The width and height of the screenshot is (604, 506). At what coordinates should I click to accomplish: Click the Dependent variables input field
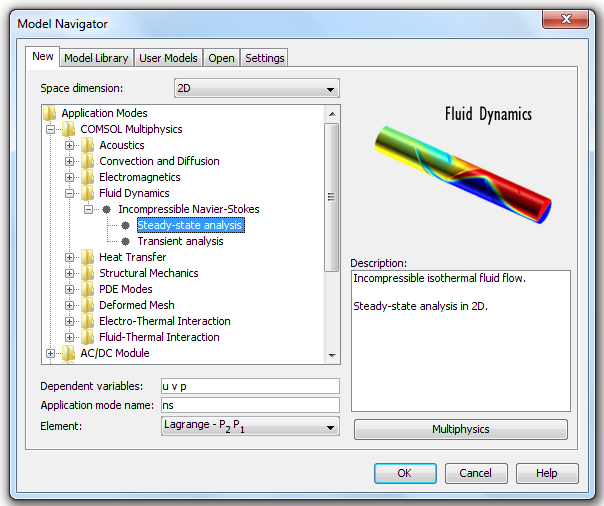[250, 386]
